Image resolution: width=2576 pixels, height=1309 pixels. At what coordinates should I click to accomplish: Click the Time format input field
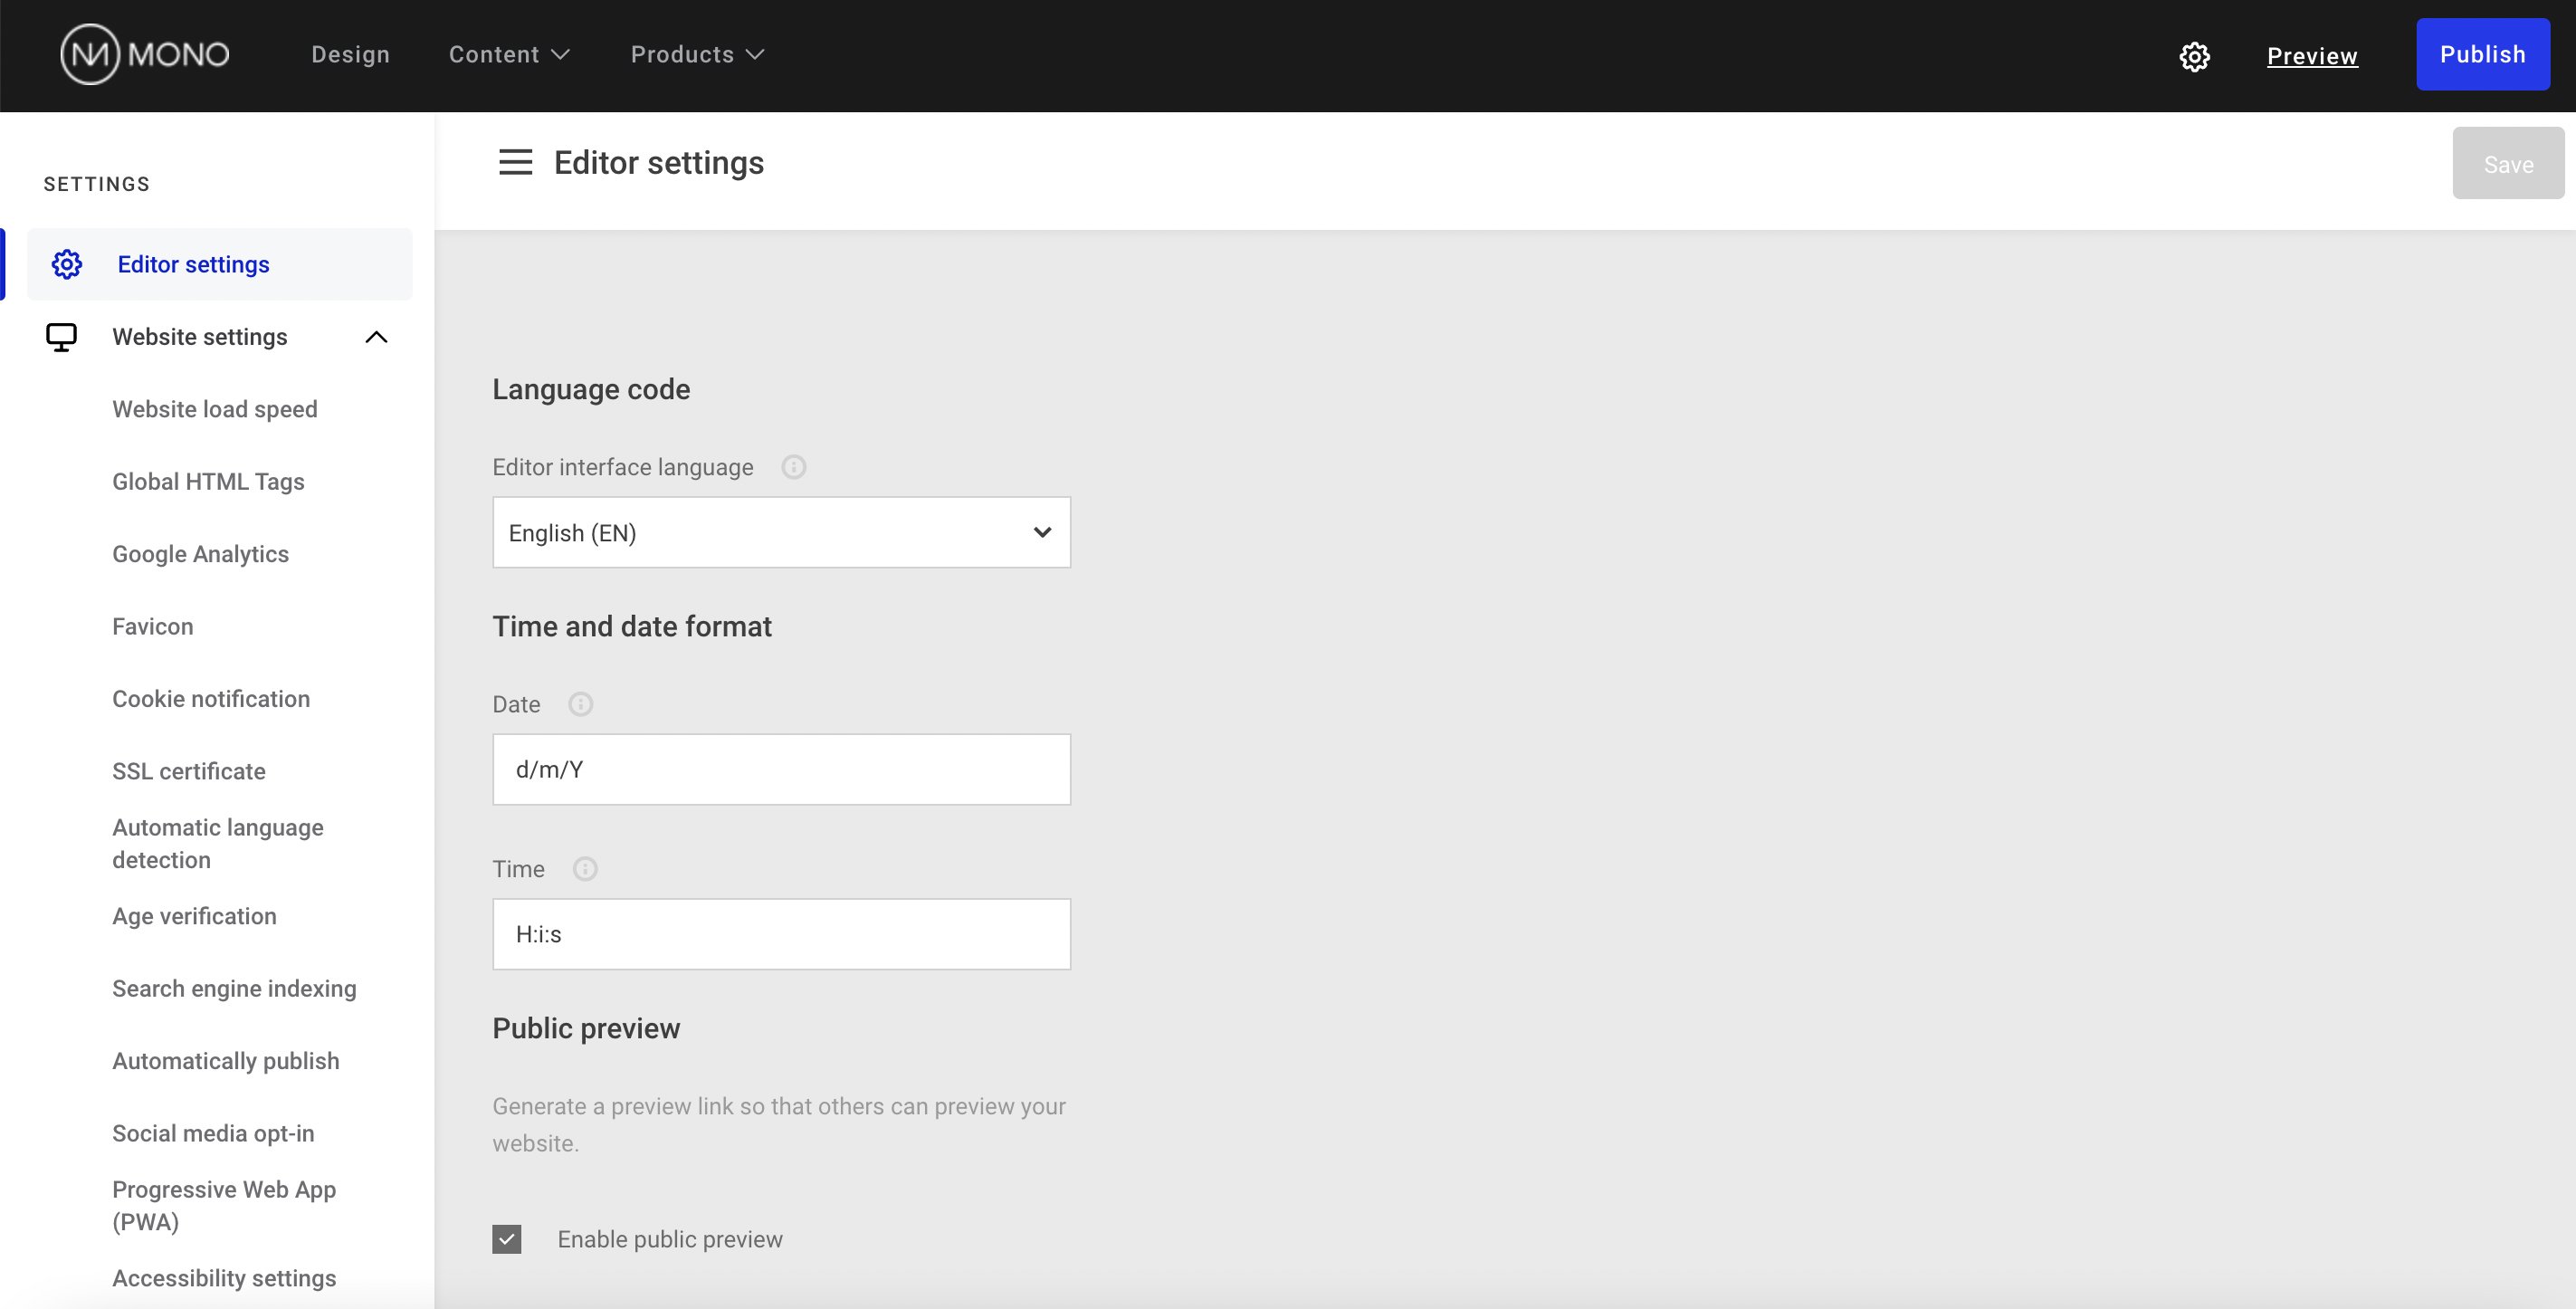pos(781,934)
